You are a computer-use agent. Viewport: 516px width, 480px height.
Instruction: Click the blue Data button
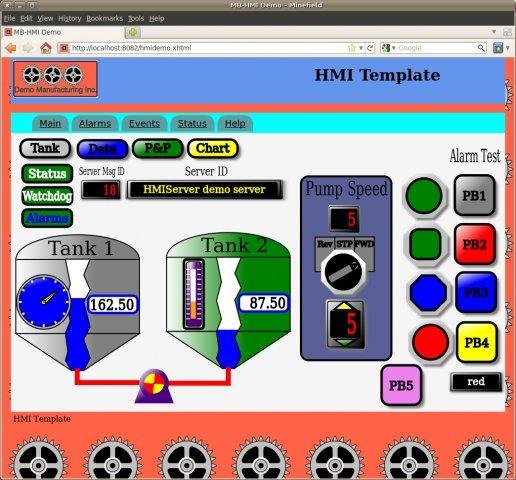pyautogui.click(x=102, y=149)
